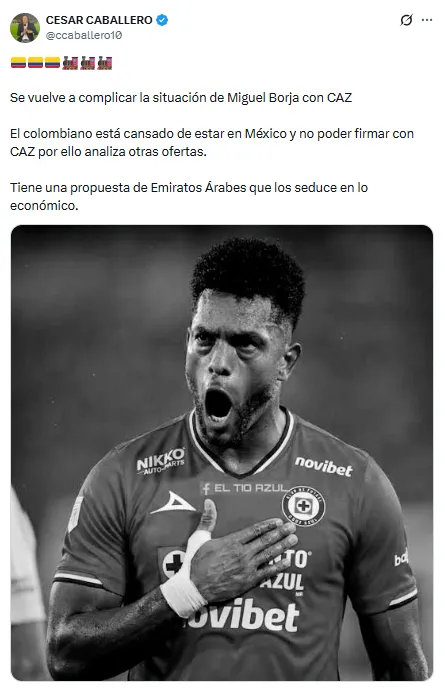Open the three-dot more options menu
The image size is (445, 688).
pyautogui.click(x=427, y=20)
